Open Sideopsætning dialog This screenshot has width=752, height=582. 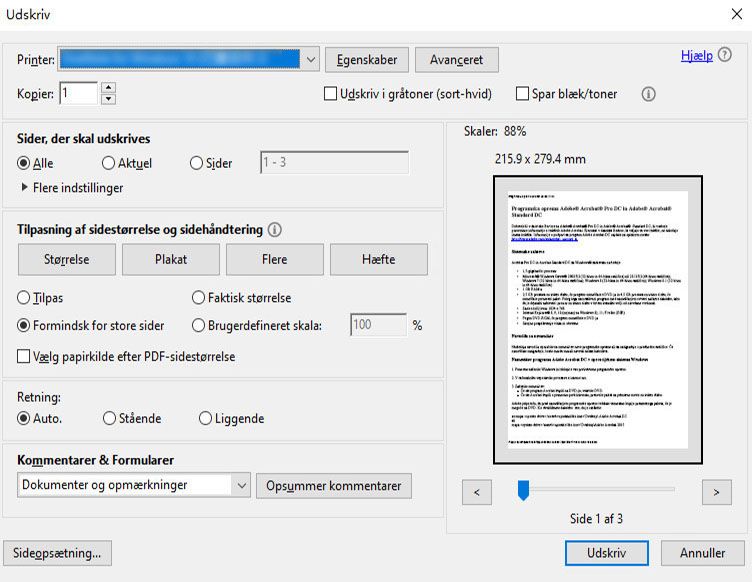click(x=58, y=553)
